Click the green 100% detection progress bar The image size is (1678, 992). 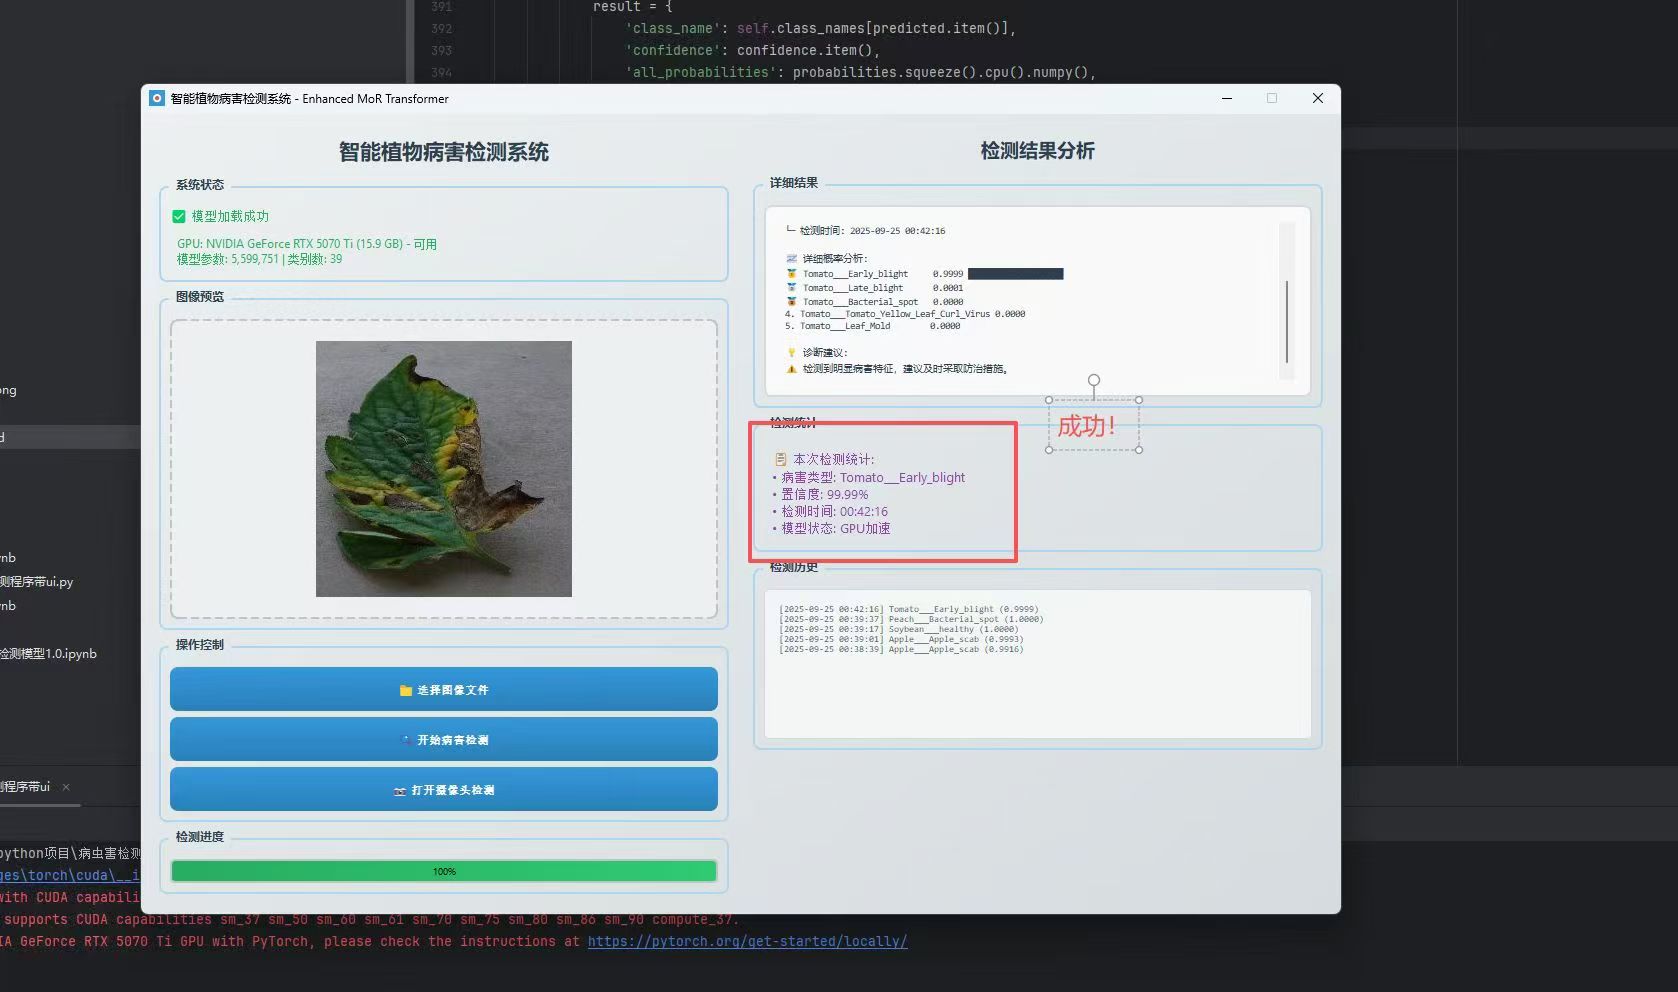[x=443, y=871]
